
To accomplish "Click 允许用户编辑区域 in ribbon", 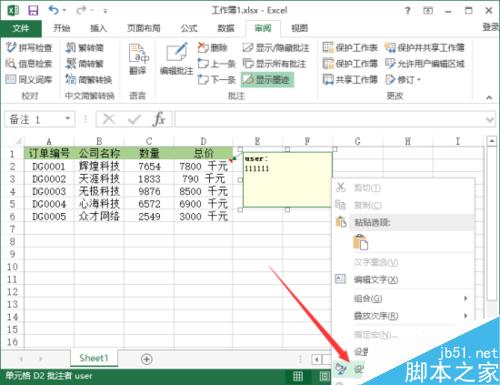I will click(x=424, y=63).
